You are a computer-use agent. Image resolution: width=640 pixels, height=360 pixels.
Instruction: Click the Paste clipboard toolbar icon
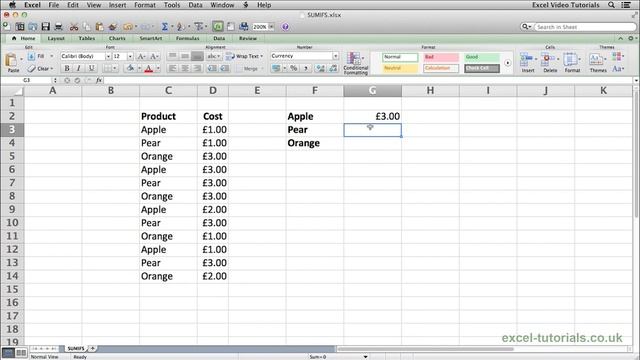pyautogui.click(x=99, y=27)
